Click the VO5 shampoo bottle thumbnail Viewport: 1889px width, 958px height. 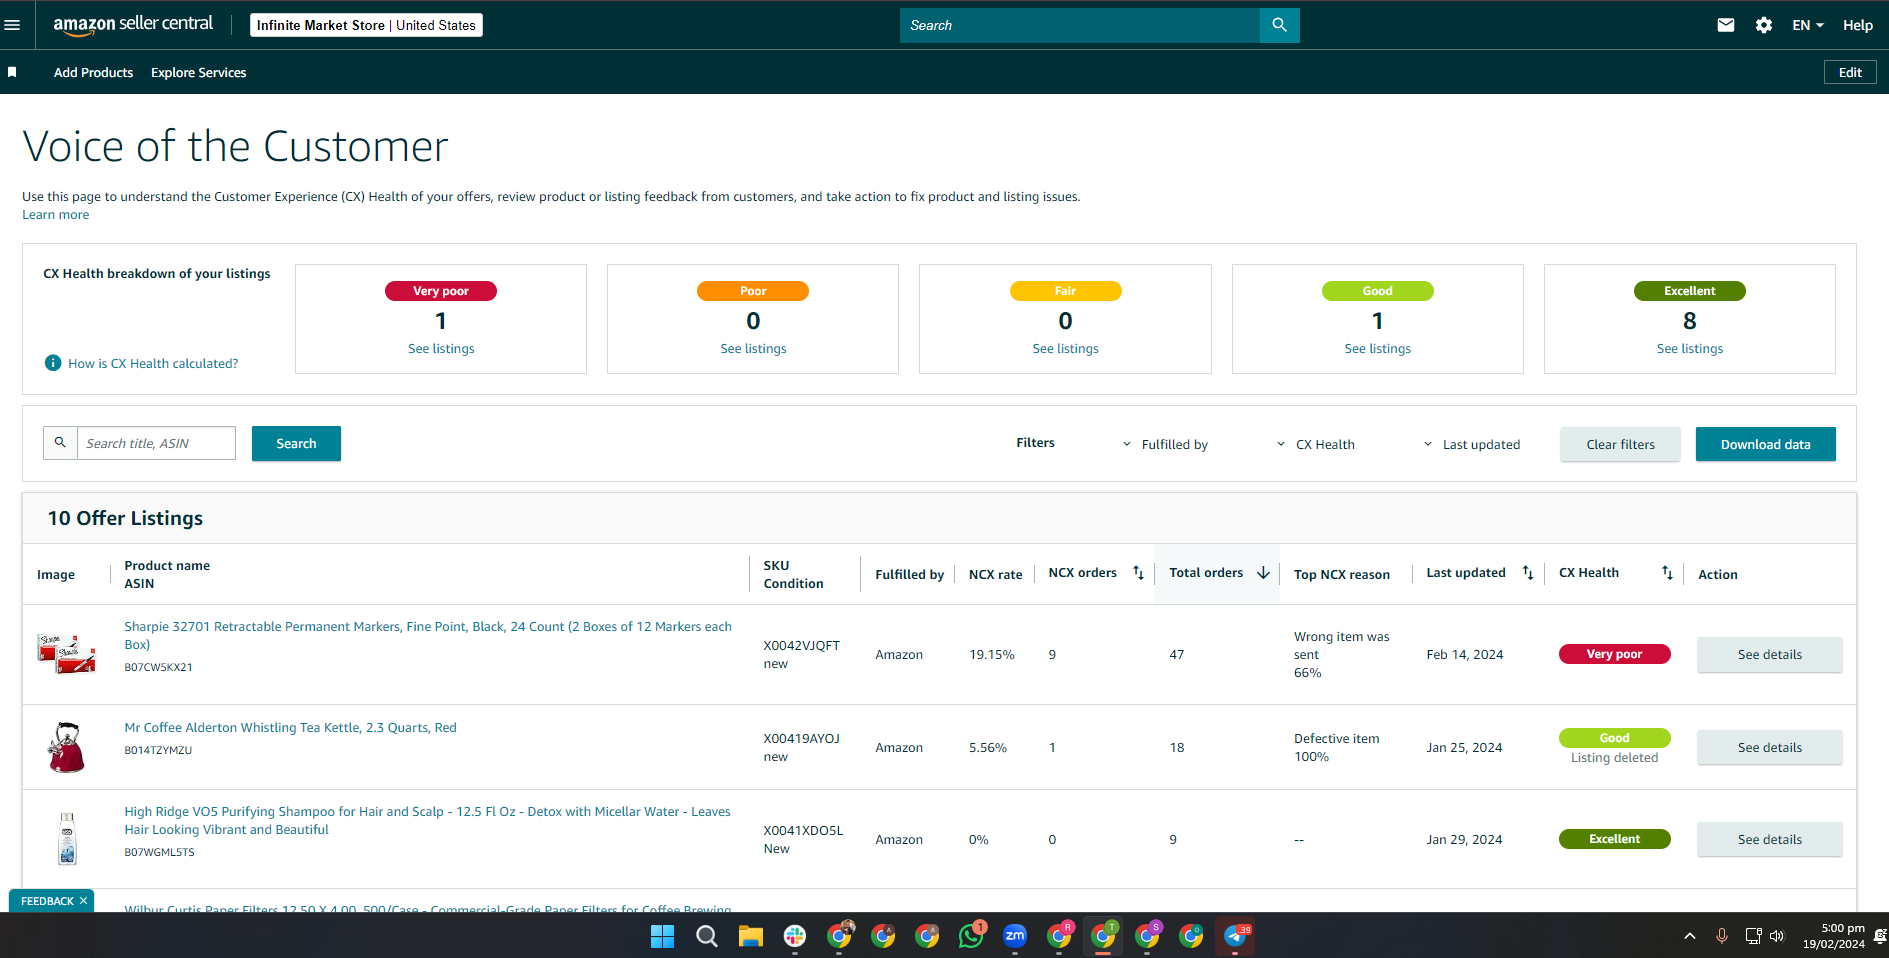pos(67,838)
